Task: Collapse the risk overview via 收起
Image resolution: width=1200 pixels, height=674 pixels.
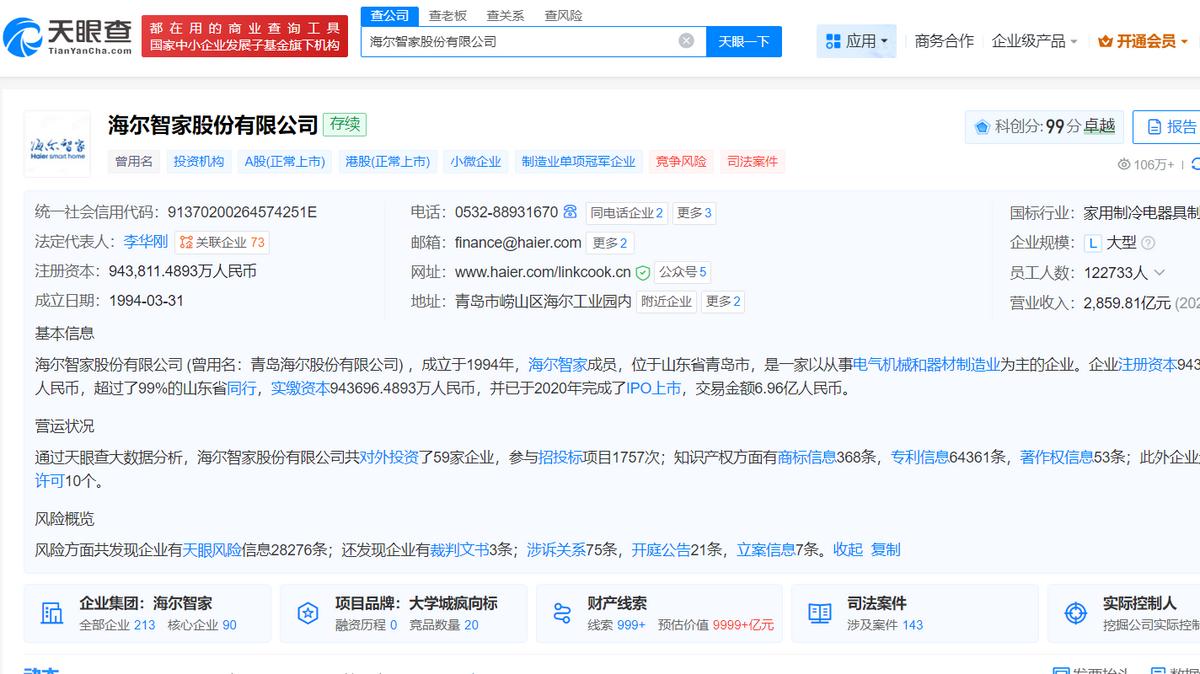Action: [x=847, y=549]
